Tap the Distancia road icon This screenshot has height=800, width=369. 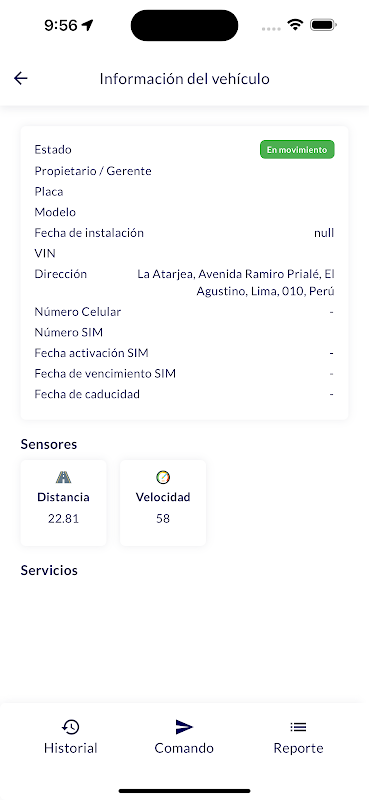point(63,478)
